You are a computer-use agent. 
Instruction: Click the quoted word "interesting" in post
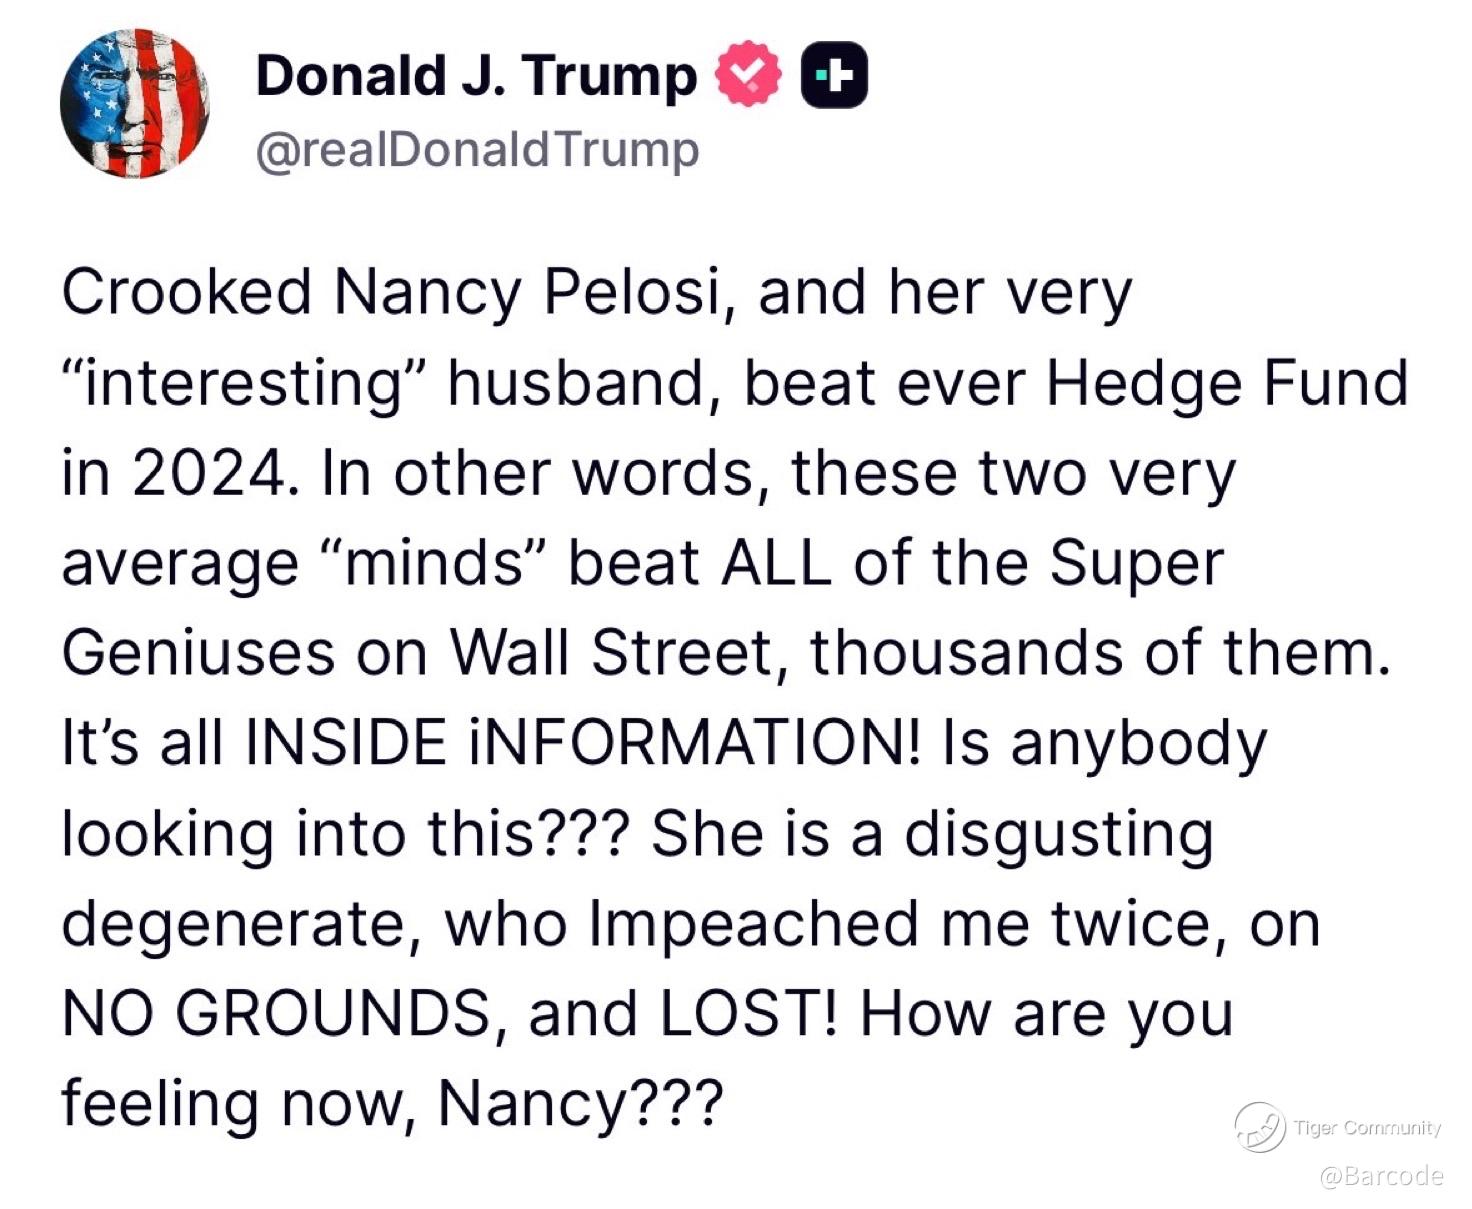(245, 384)
